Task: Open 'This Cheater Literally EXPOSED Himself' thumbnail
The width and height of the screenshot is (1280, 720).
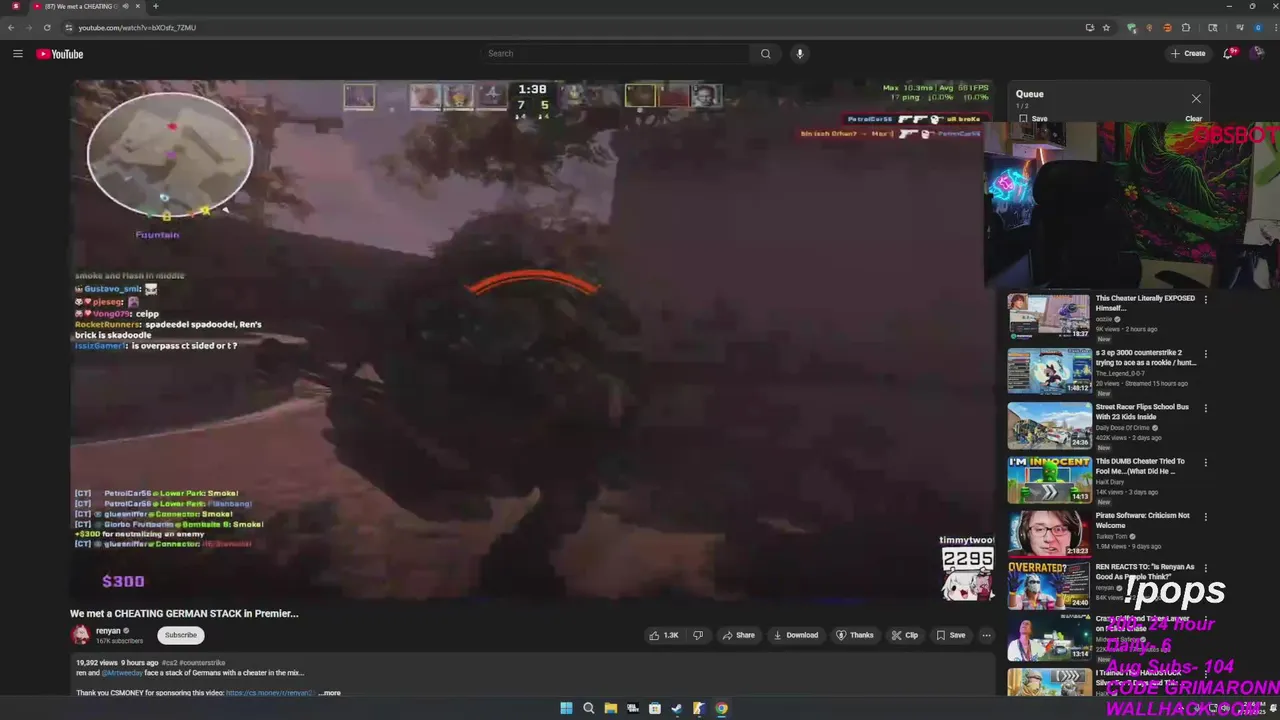Action: [x=1049, y=316]
